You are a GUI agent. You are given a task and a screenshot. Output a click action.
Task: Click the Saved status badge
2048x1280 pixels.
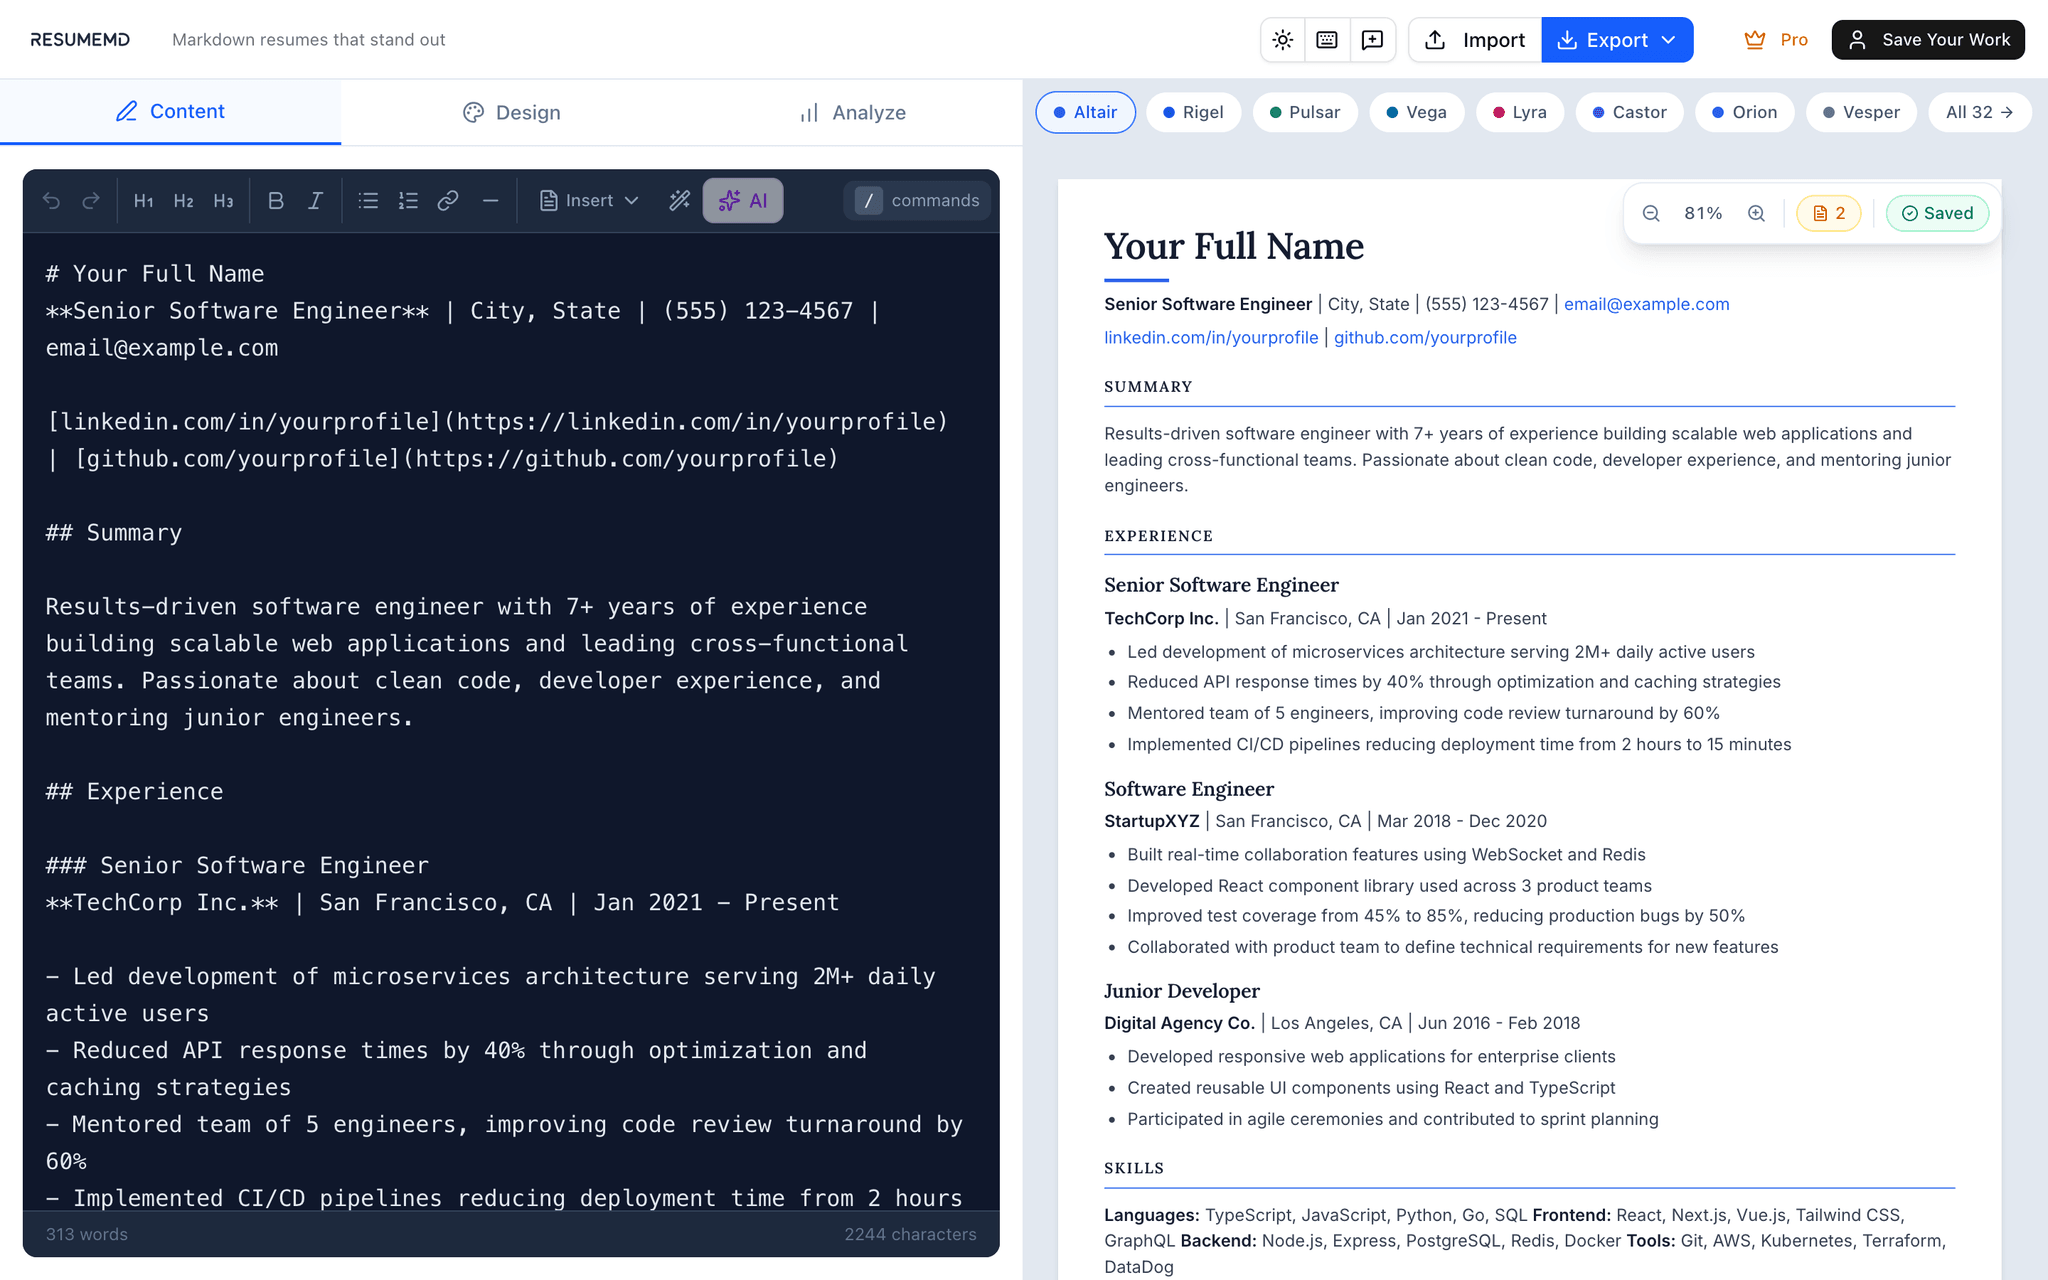click(1937, 213)
